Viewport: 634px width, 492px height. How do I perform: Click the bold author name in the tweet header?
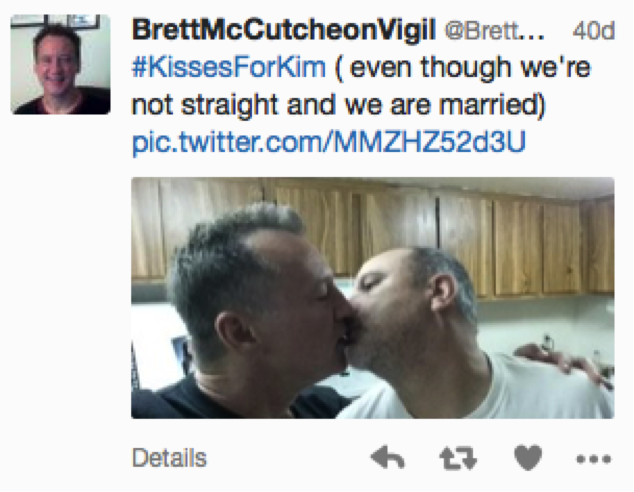[284, 30]
